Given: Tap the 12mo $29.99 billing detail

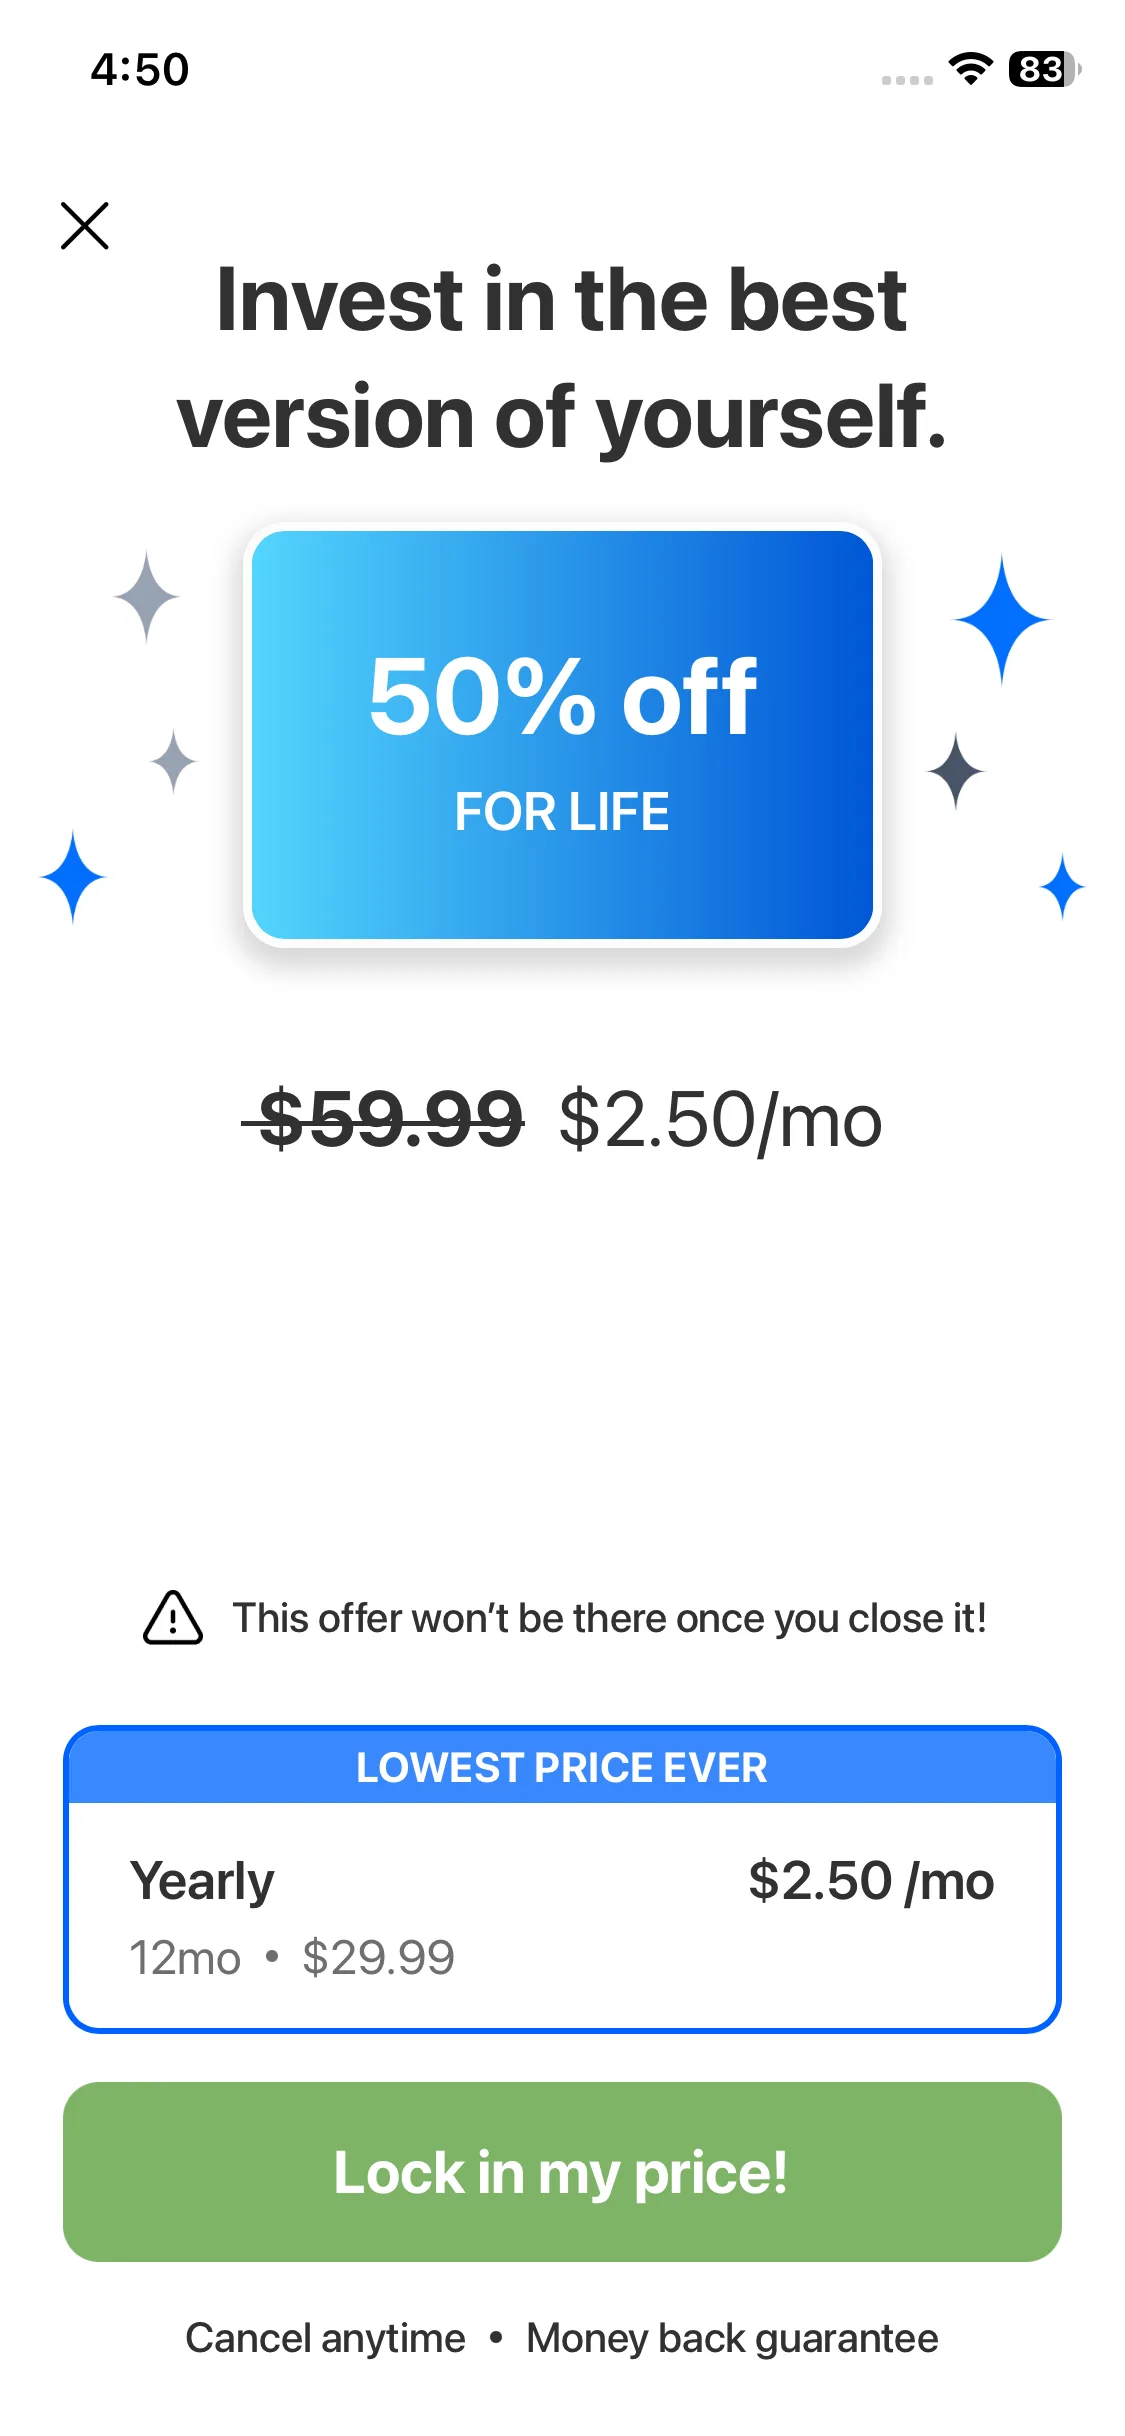Looking at the screenshot, I should 292,1957.
